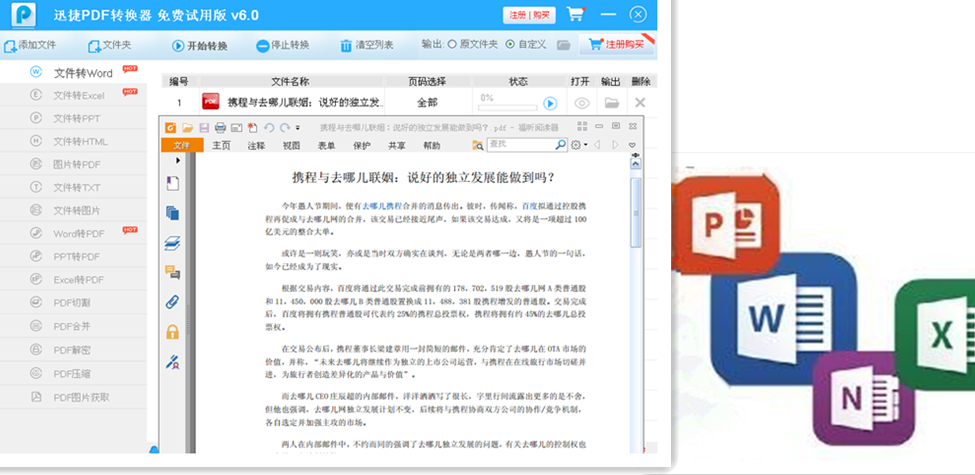Select Word转PDF conversion mode
This screenshot has width=975, height=475.
73,233
